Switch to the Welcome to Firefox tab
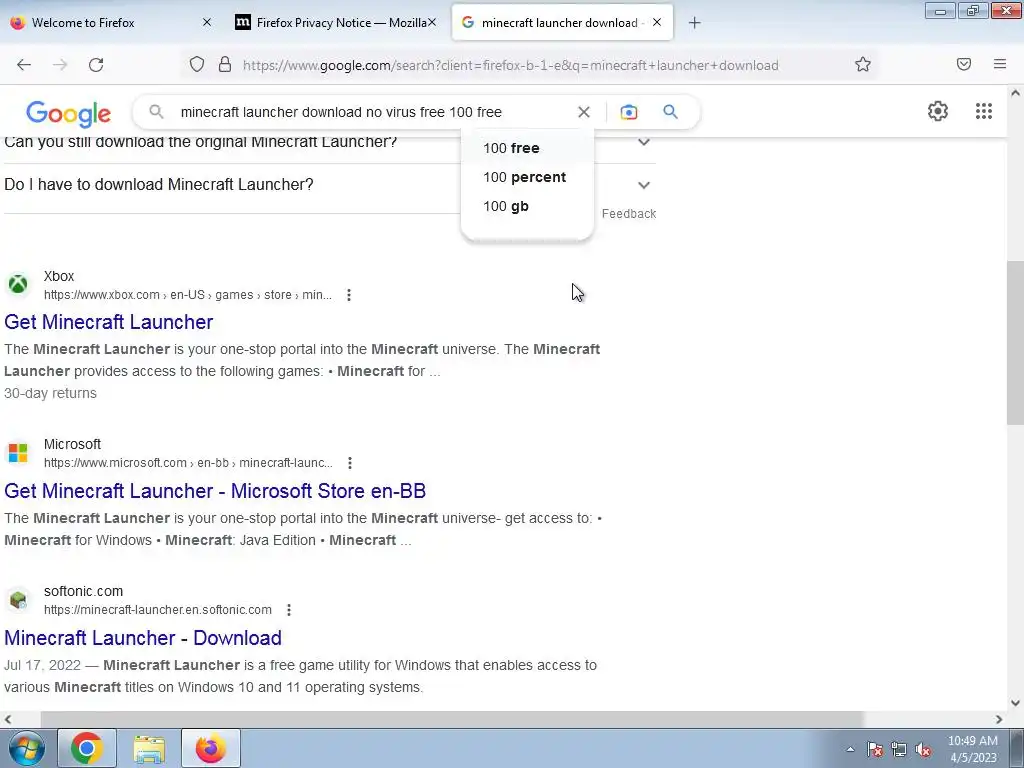The height and width of the screenshot is (768, 1024). pyautogui.click(x=111, y=22)
